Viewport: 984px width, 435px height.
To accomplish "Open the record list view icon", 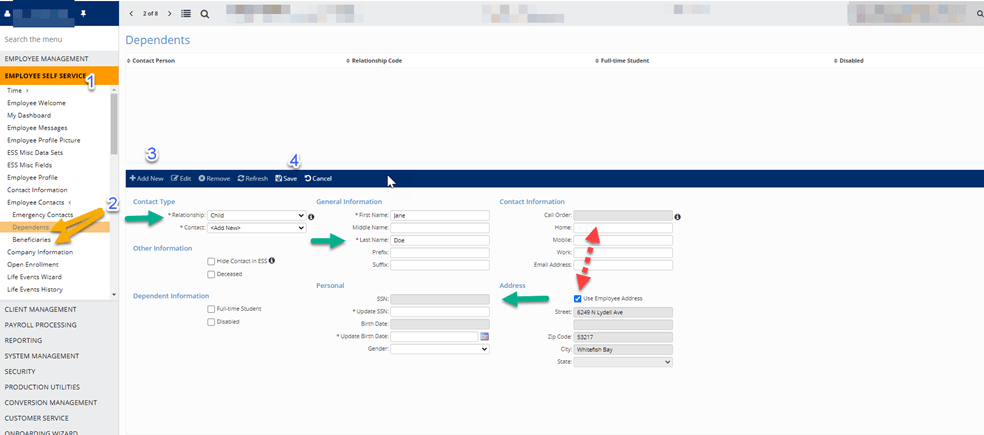I will [x=186, y=13].
